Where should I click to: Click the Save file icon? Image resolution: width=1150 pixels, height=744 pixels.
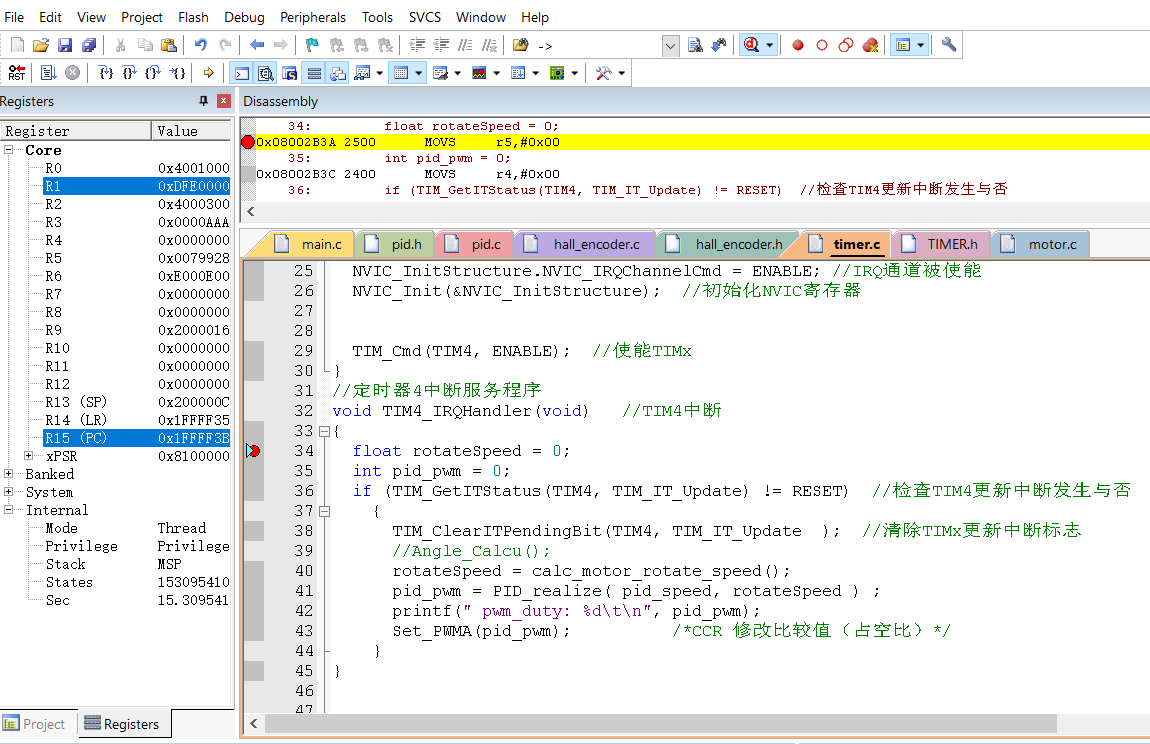pyautogui.click(x=65, y=45)
